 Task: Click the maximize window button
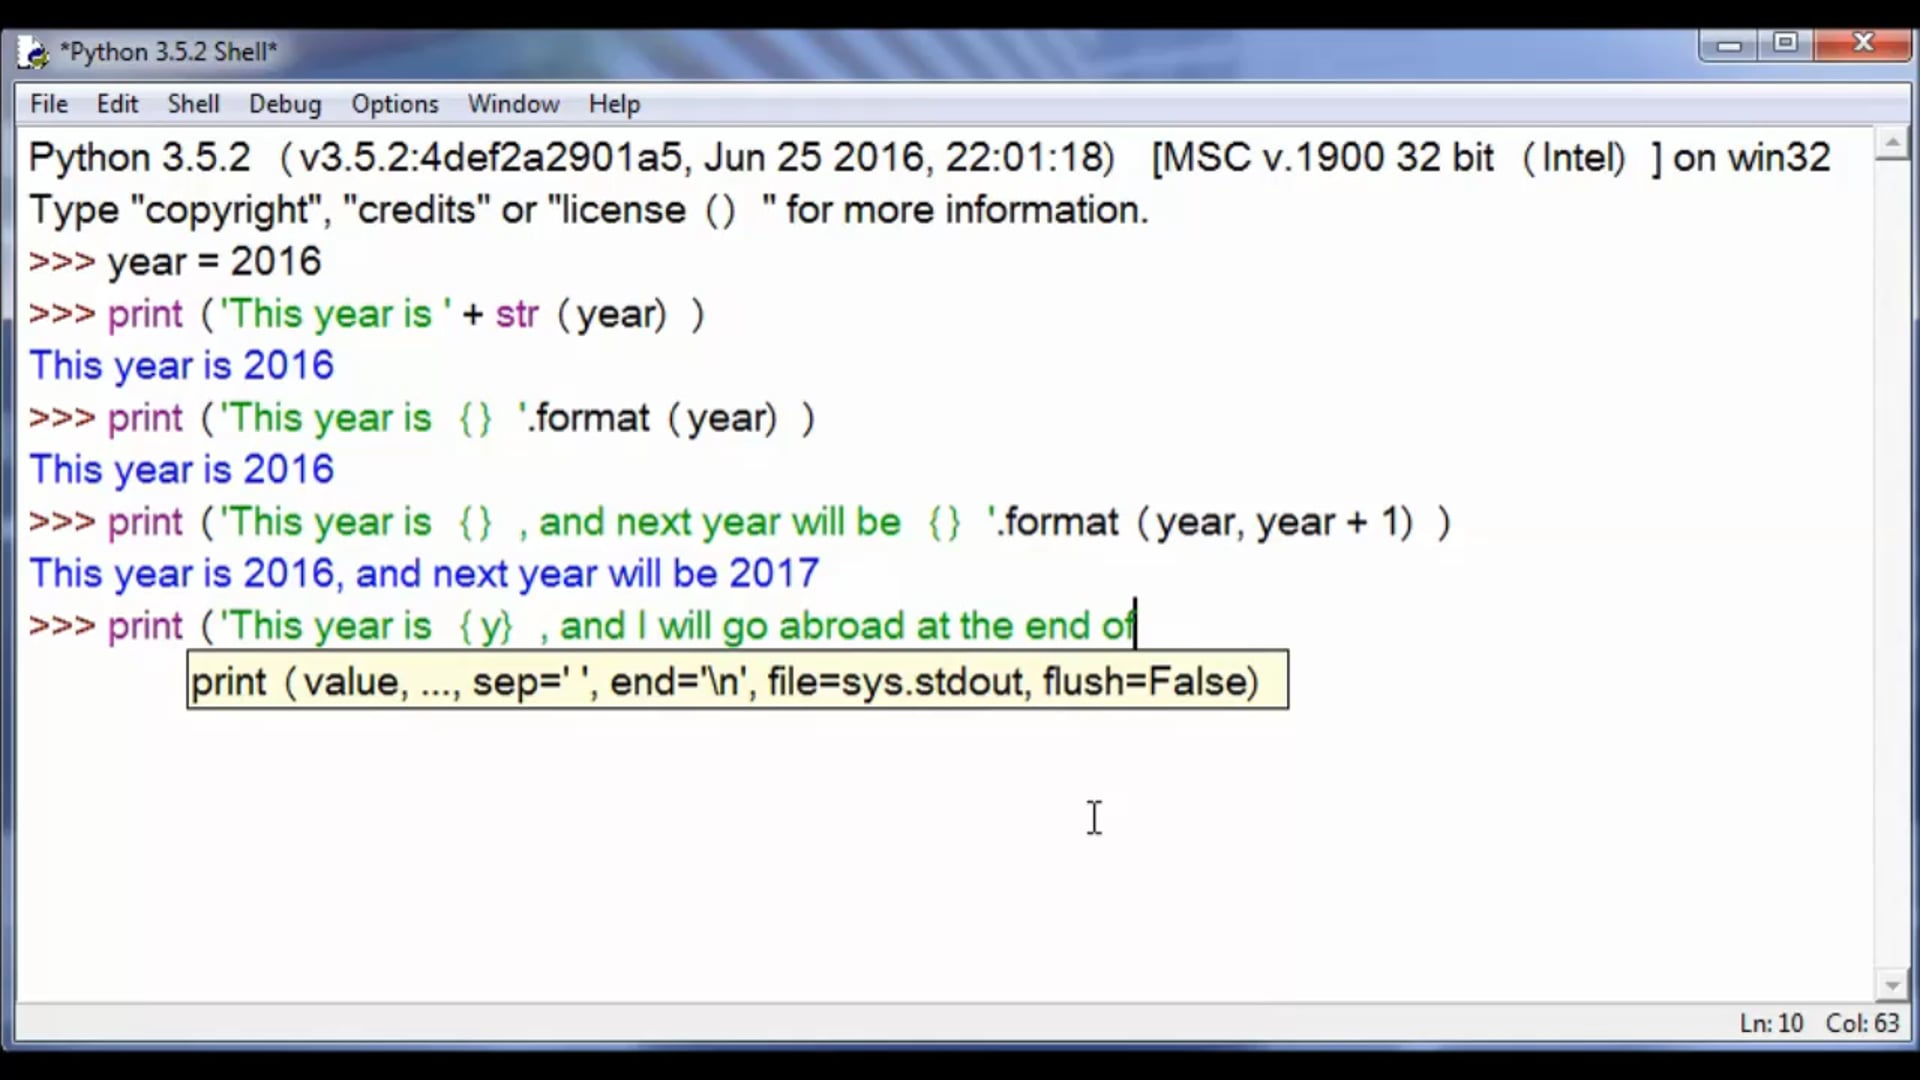[x=1786, y=43]
